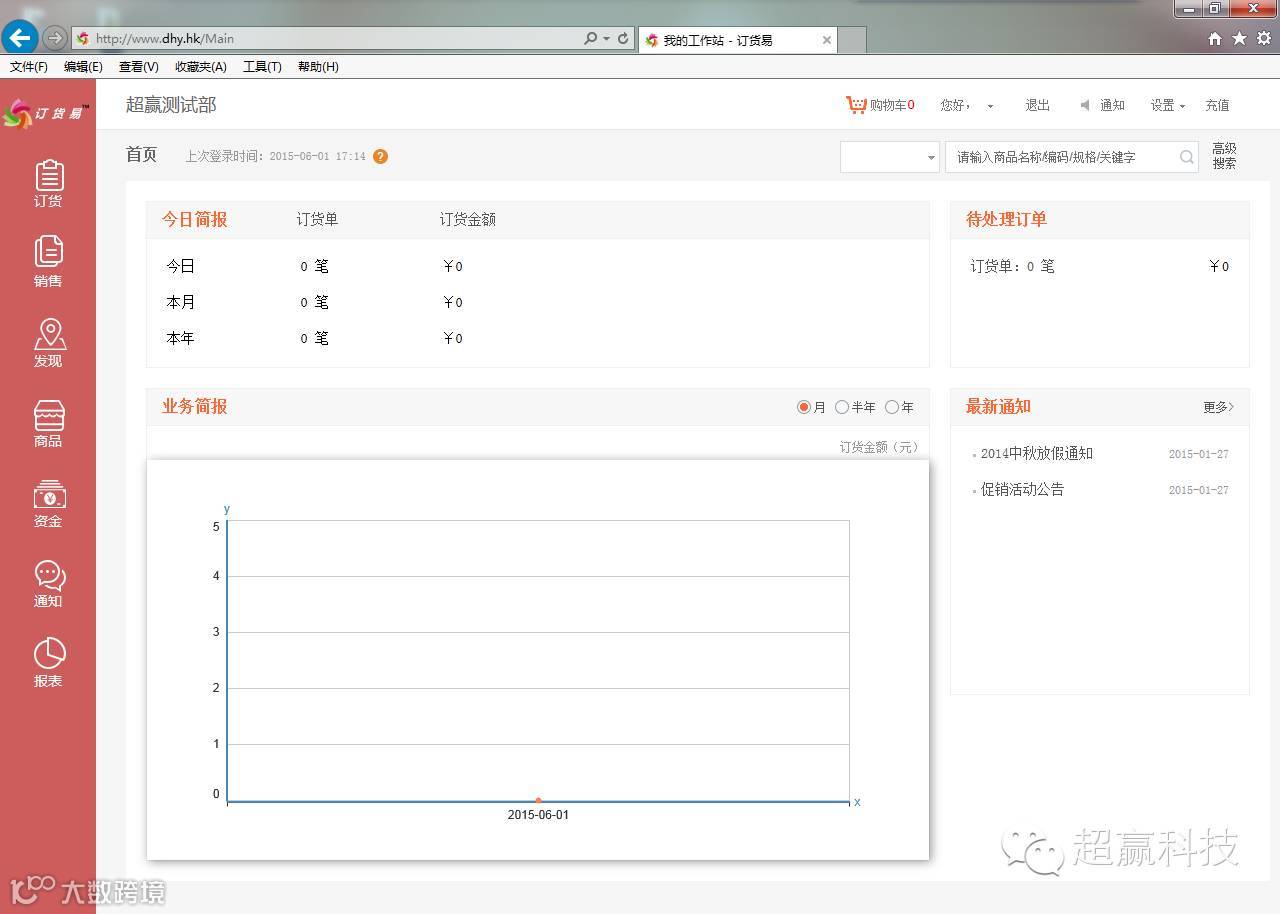Click the 上次登录时间 timestamp text
Image resolution: width=1280 pixels, height=914 pixels.
[x=275, y=157]
